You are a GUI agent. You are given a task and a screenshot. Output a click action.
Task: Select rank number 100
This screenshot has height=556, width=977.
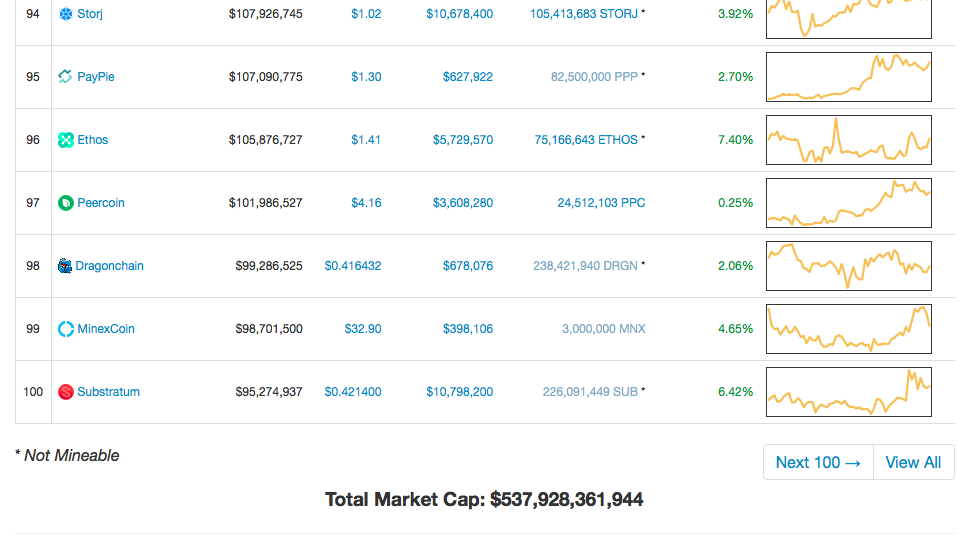click(x=33, y=391)
